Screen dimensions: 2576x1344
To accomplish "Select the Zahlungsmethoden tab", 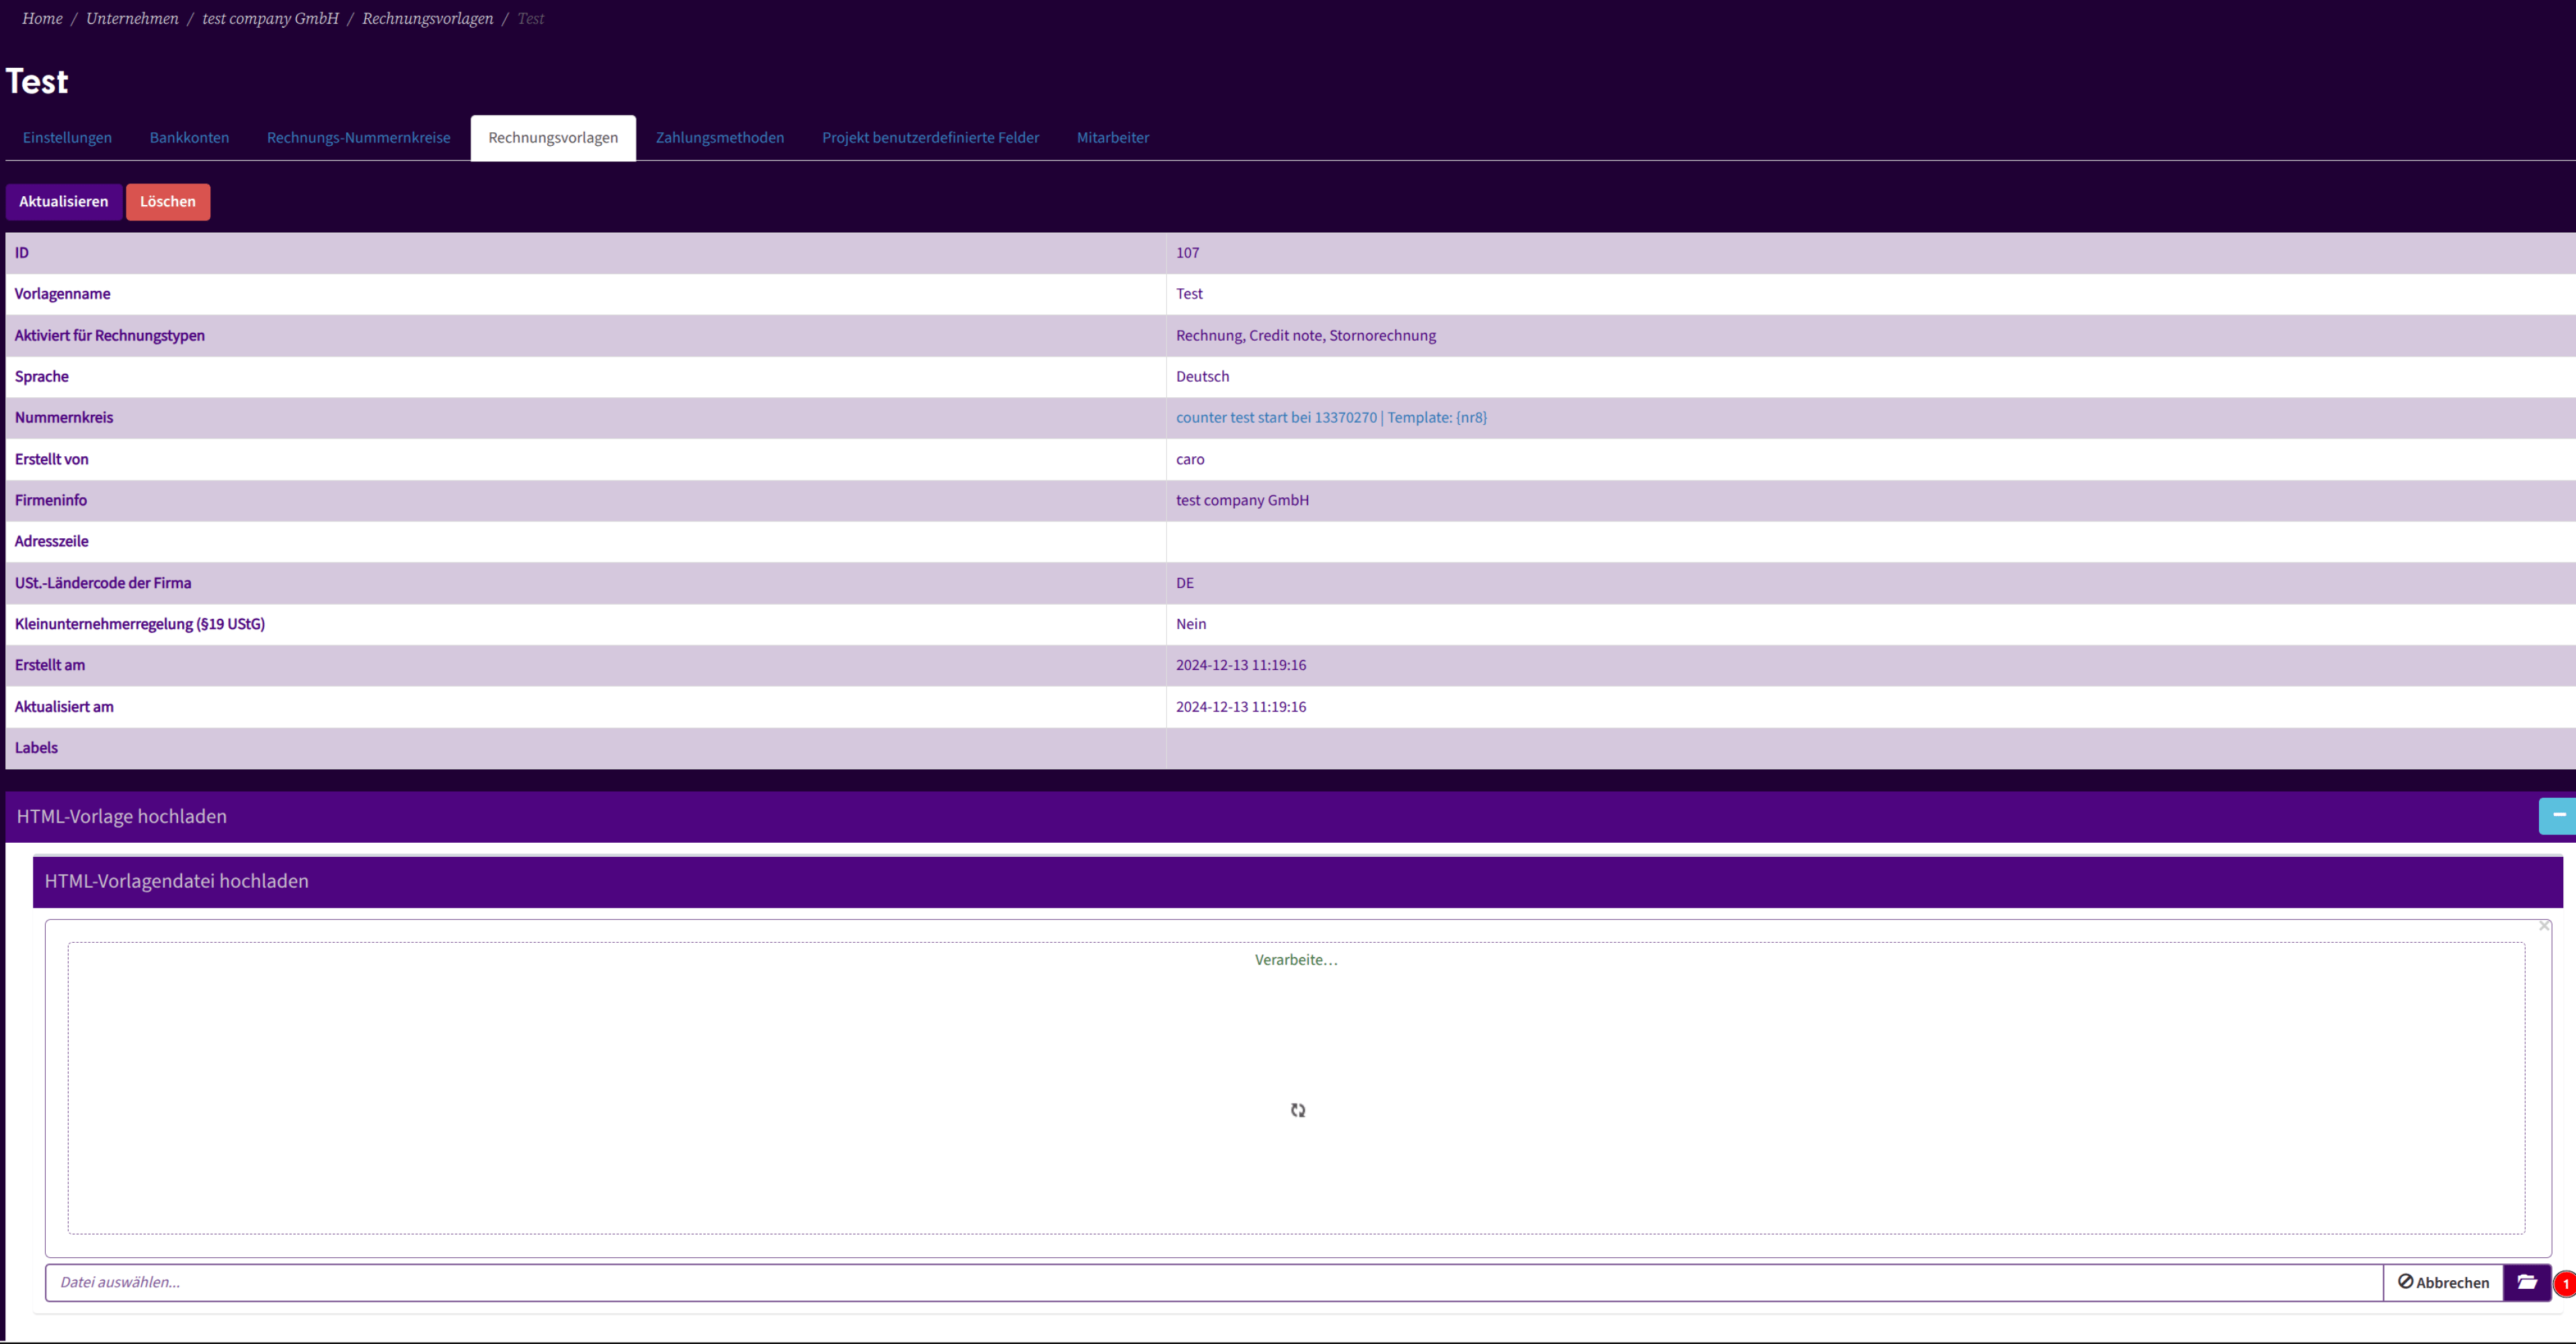I will point(719,138).
